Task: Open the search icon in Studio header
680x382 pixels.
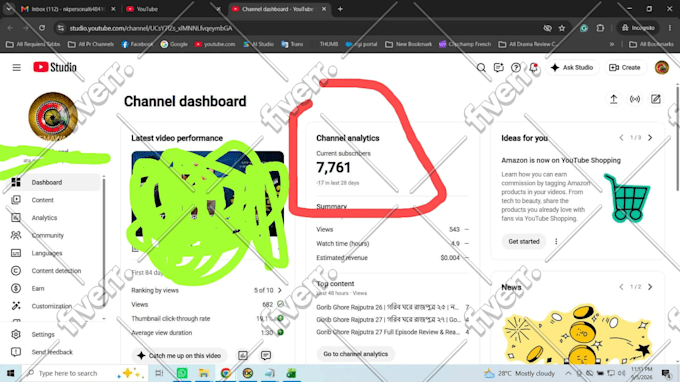Action: 481,68
